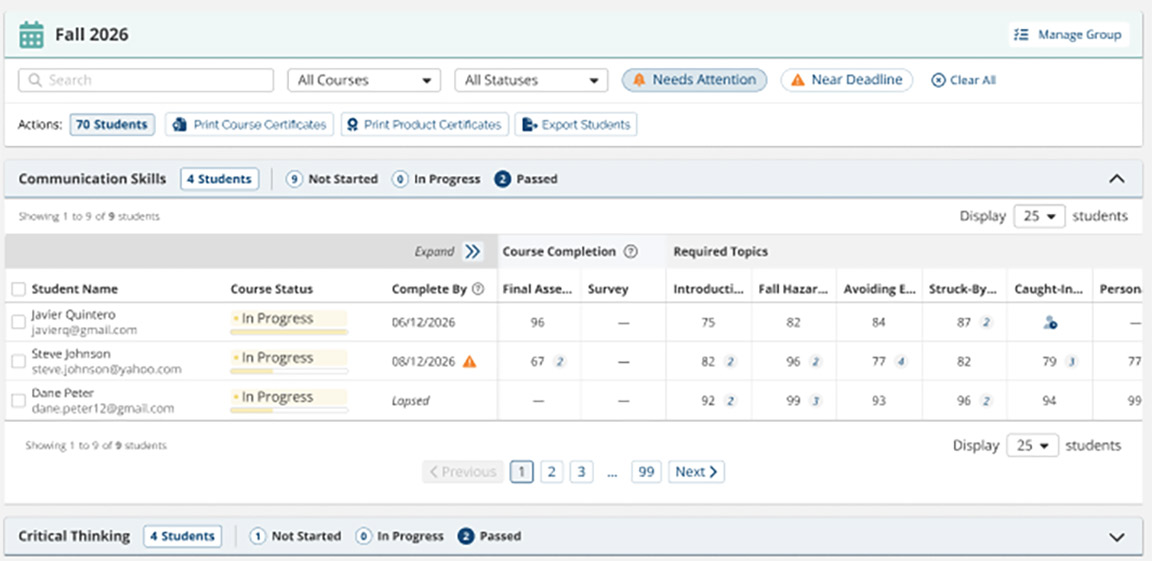Open the bottom Display 25 students dropdown

pos(1032,446)
